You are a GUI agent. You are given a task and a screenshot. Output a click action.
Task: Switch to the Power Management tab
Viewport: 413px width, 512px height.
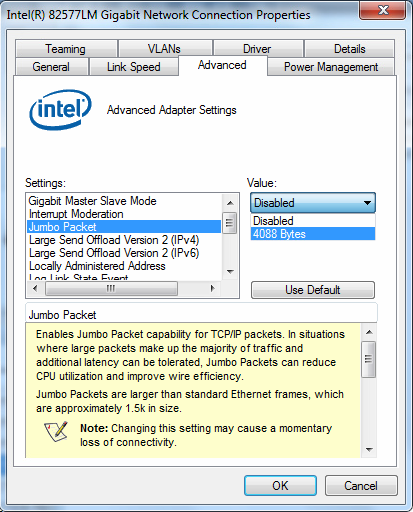(331, 67)
